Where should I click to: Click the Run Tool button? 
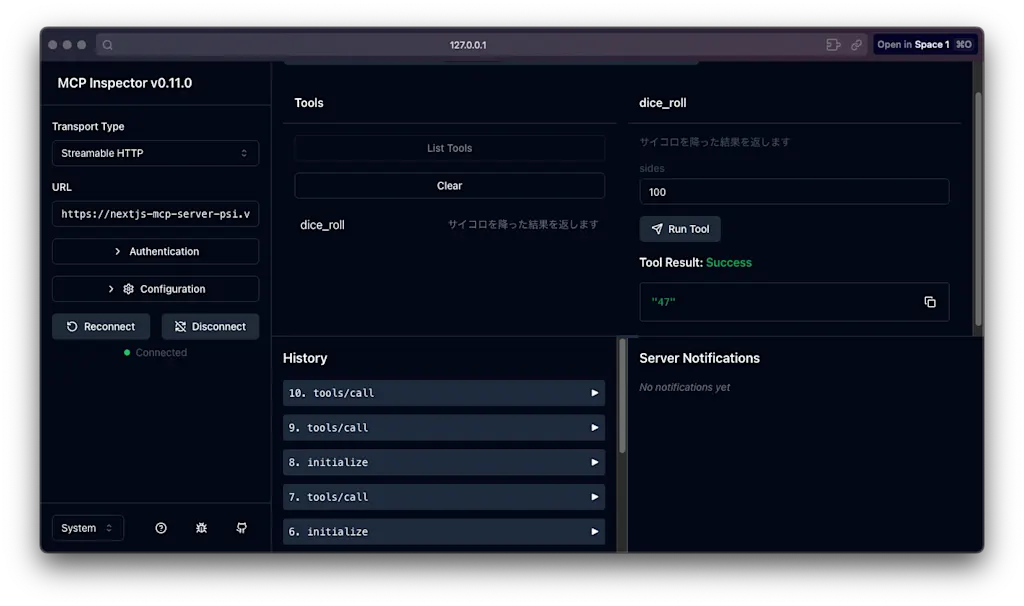point(680,229)
